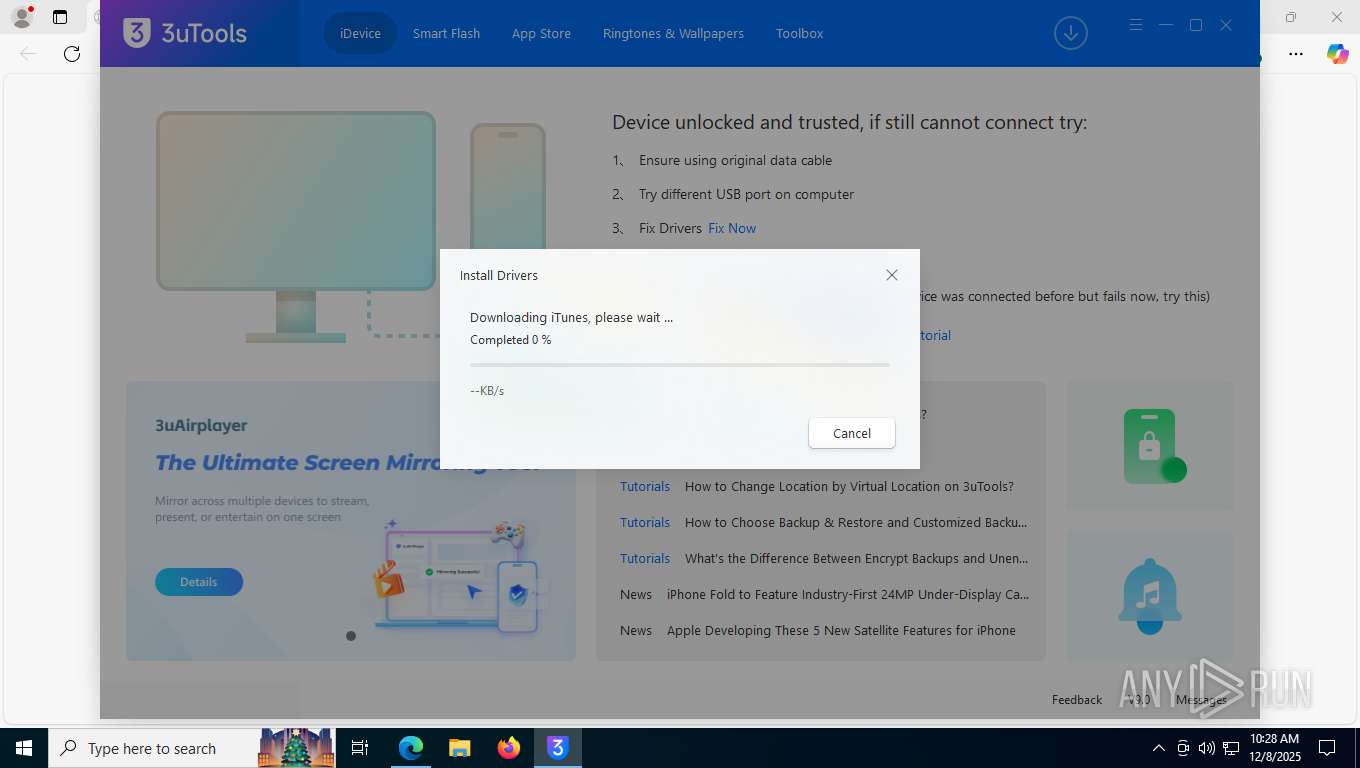Cancel the iTunes driver download
Viewport: 1360px width, 768px height.
[x=852, y=433]
